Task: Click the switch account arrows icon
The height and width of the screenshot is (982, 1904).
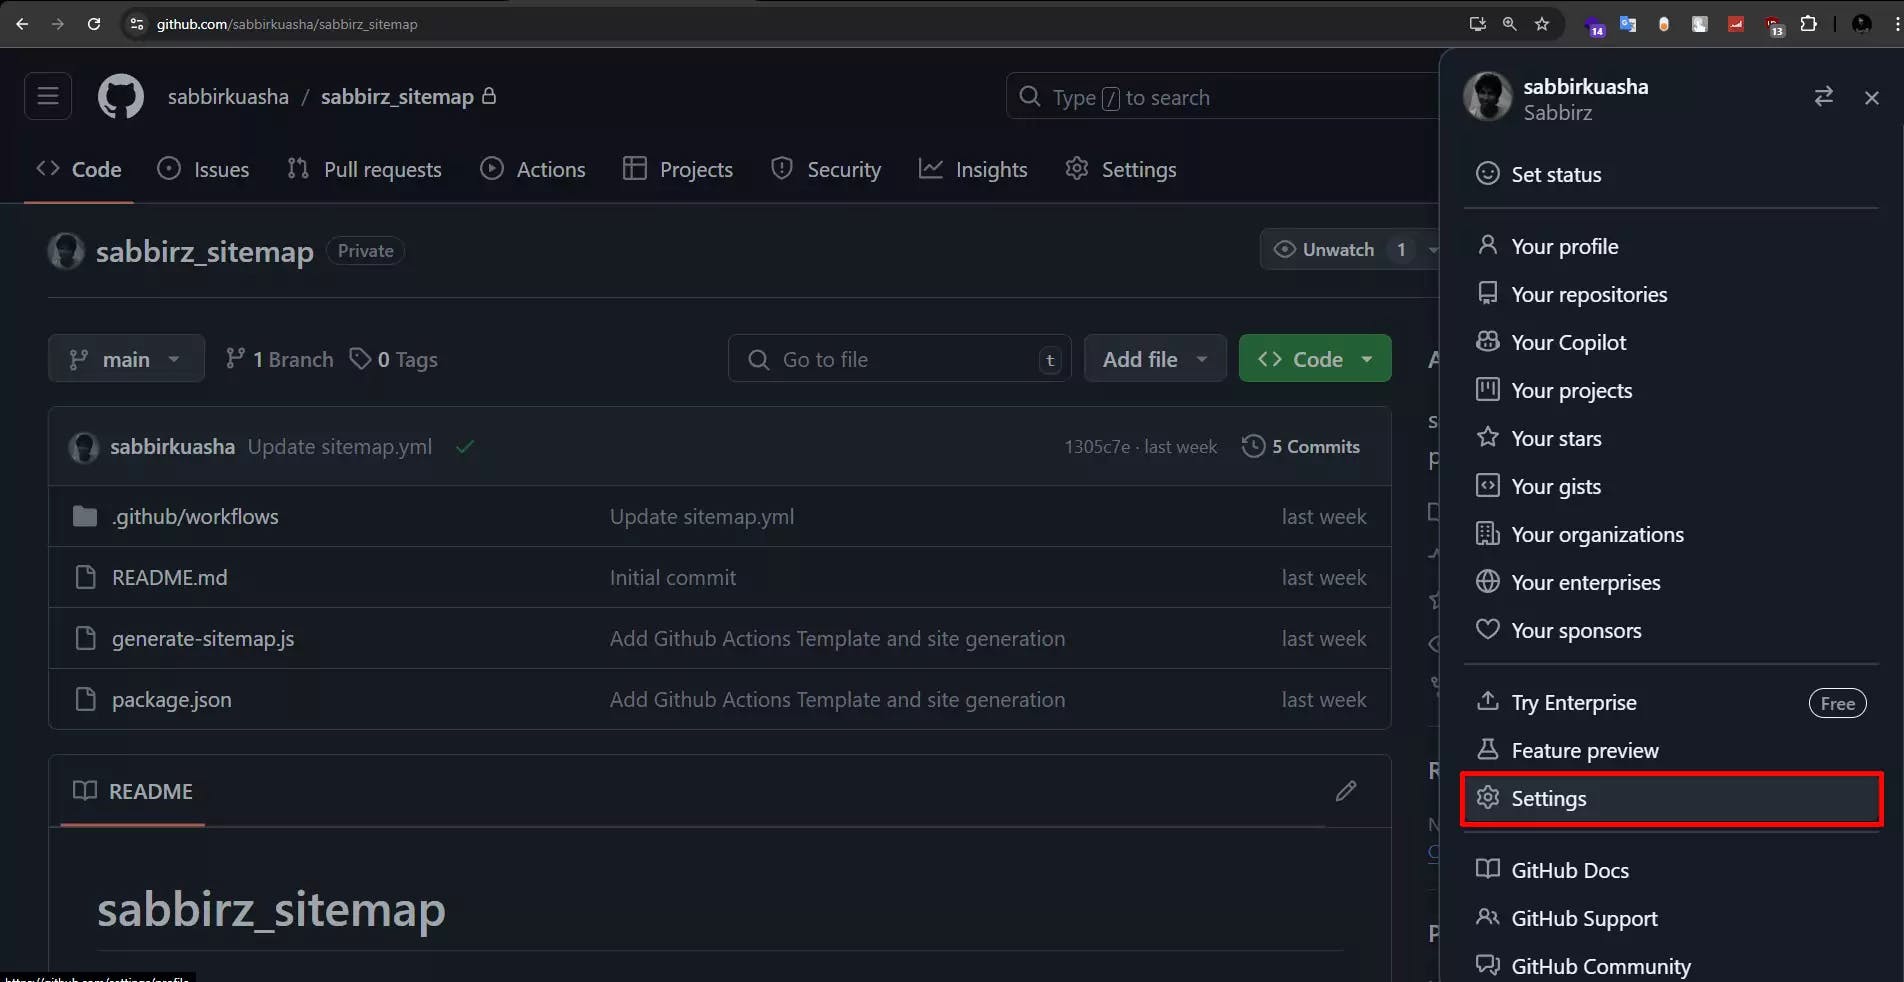Action: [x=1824, y=96]
